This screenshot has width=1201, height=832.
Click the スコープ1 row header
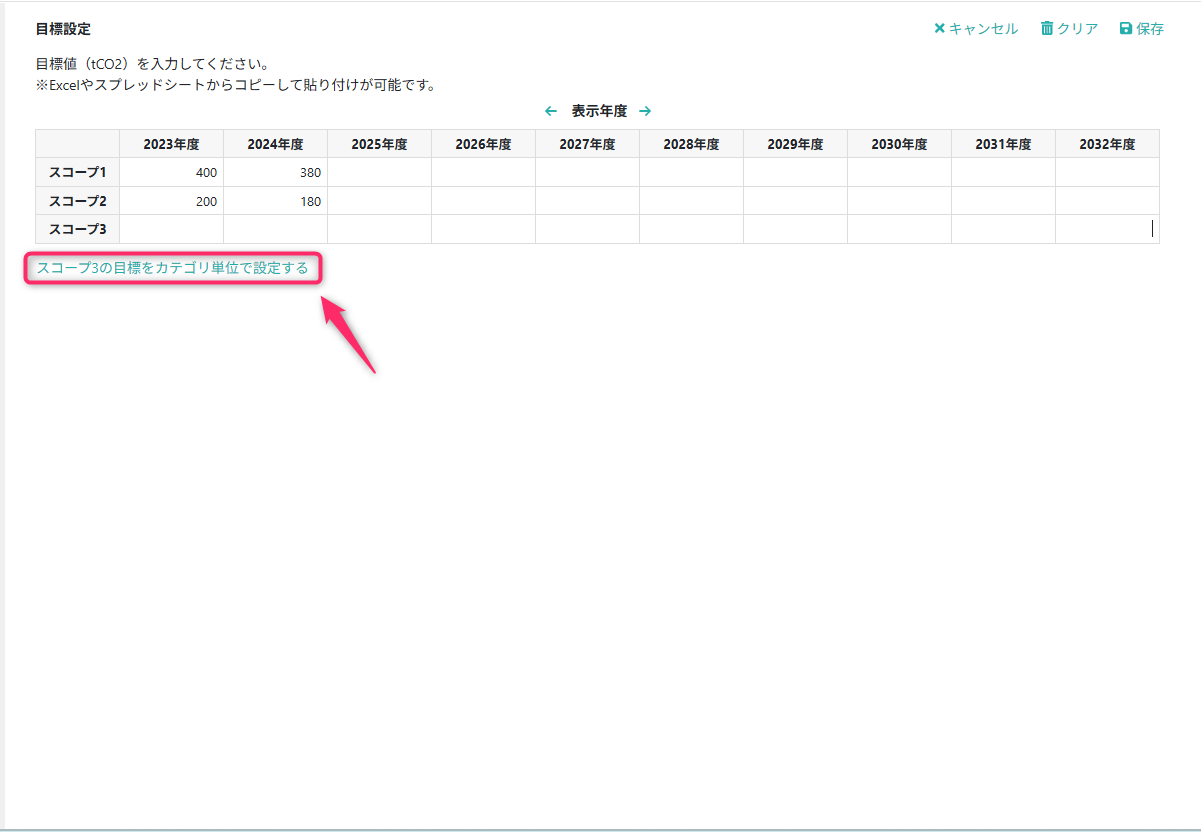tap(78, 172)
